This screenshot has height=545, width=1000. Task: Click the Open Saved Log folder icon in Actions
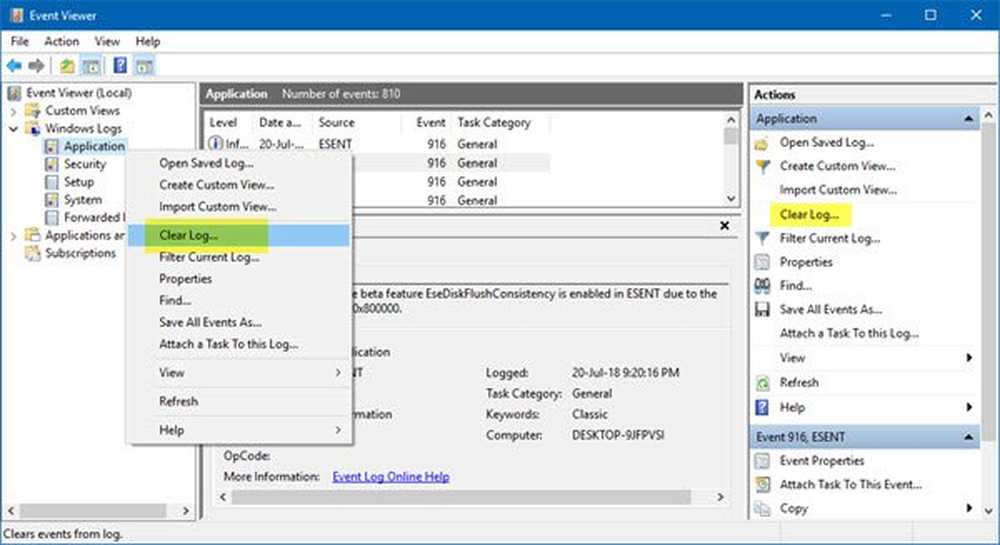(761, 143)
